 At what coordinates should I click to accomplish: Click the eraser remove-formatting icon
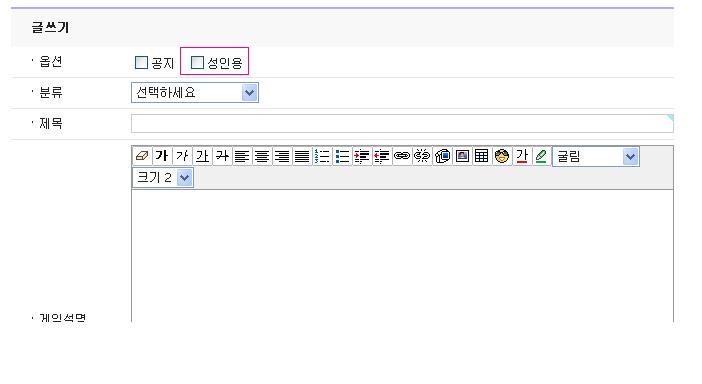(x=142, y=156)
